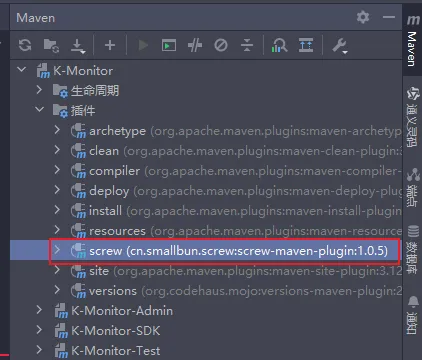Reload all Maven projects
Screen dimensions: 422x360
tap(25, 45)
